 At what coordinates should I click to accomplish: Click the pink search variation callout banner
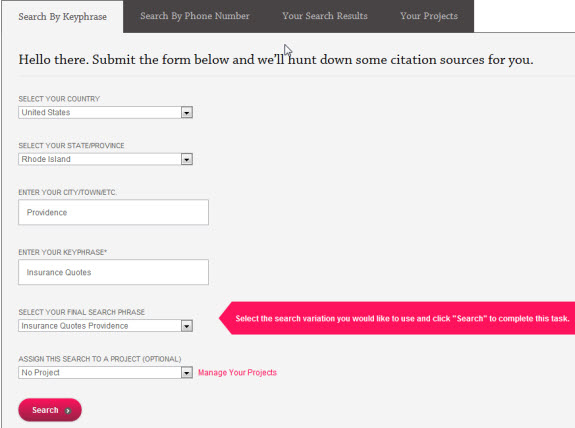pos(397,318)
